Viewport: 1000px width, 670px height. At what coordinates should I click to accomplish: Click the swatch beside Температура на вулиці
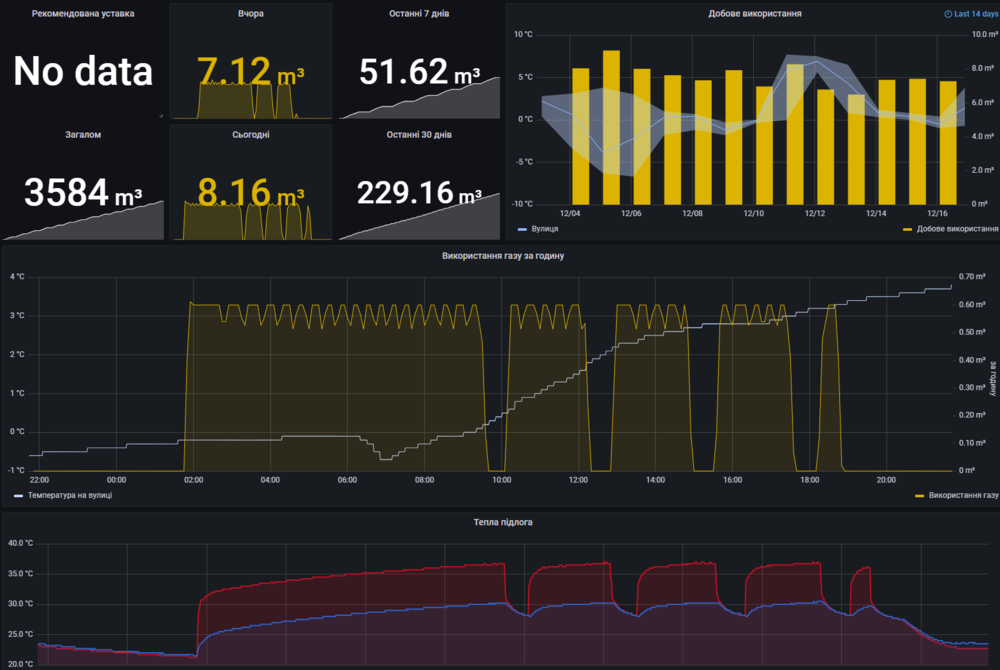coord(18,496)
